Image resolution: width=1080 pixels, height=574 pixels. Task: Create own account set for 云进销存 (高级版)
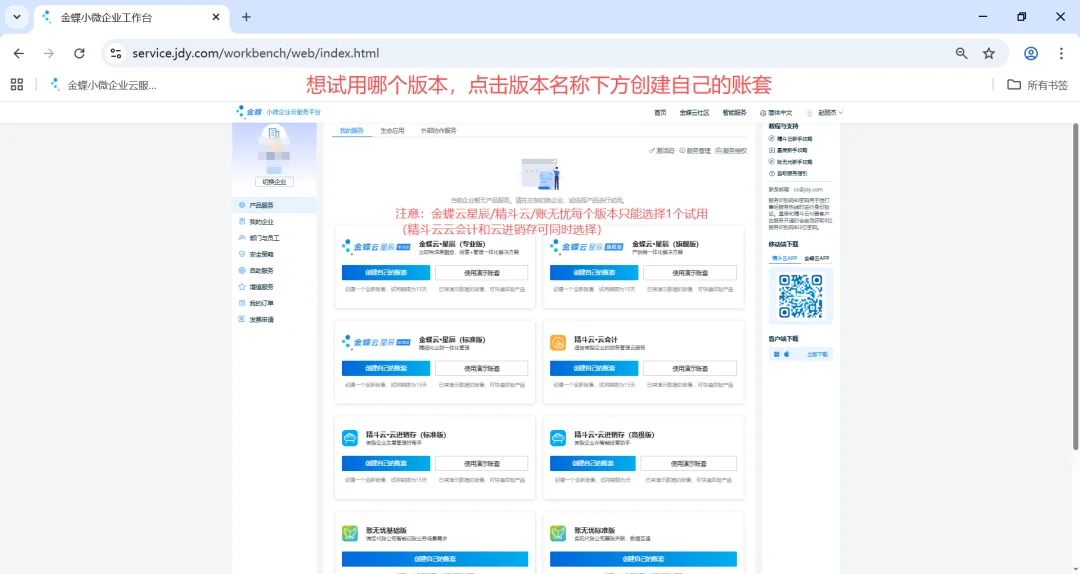point(592,463)
